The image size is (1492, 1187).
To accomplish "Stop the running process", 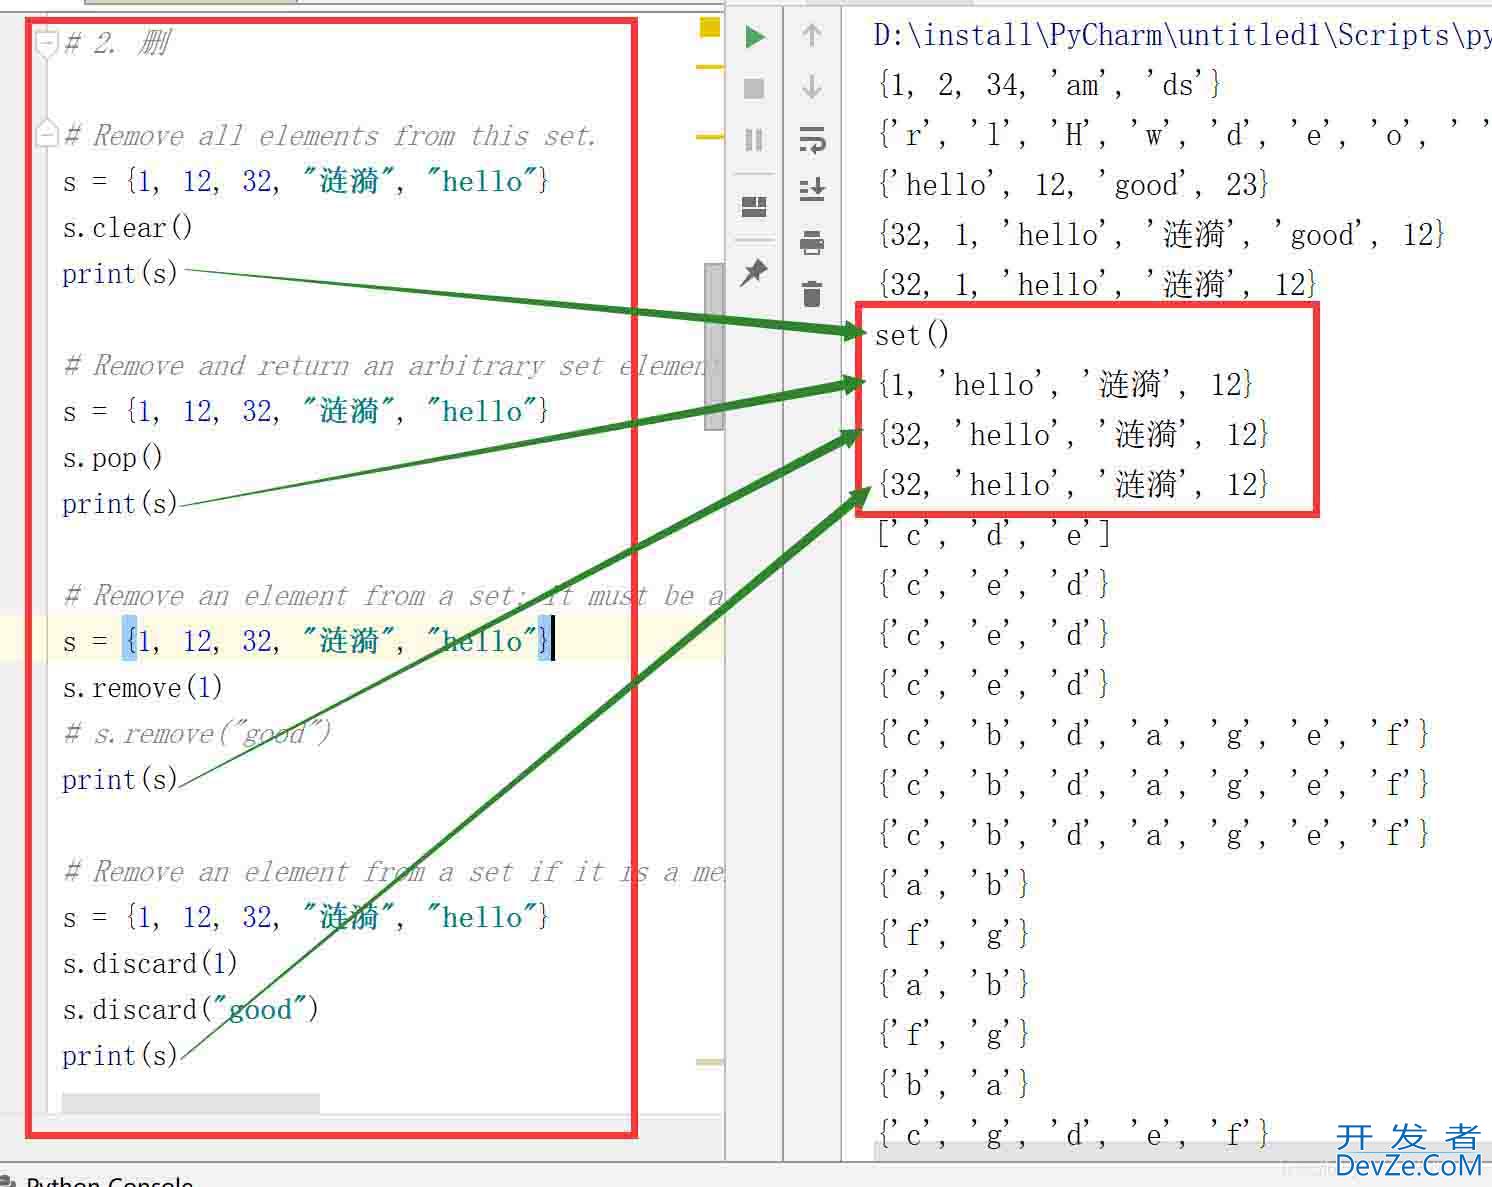I will (x=755, y=89).
